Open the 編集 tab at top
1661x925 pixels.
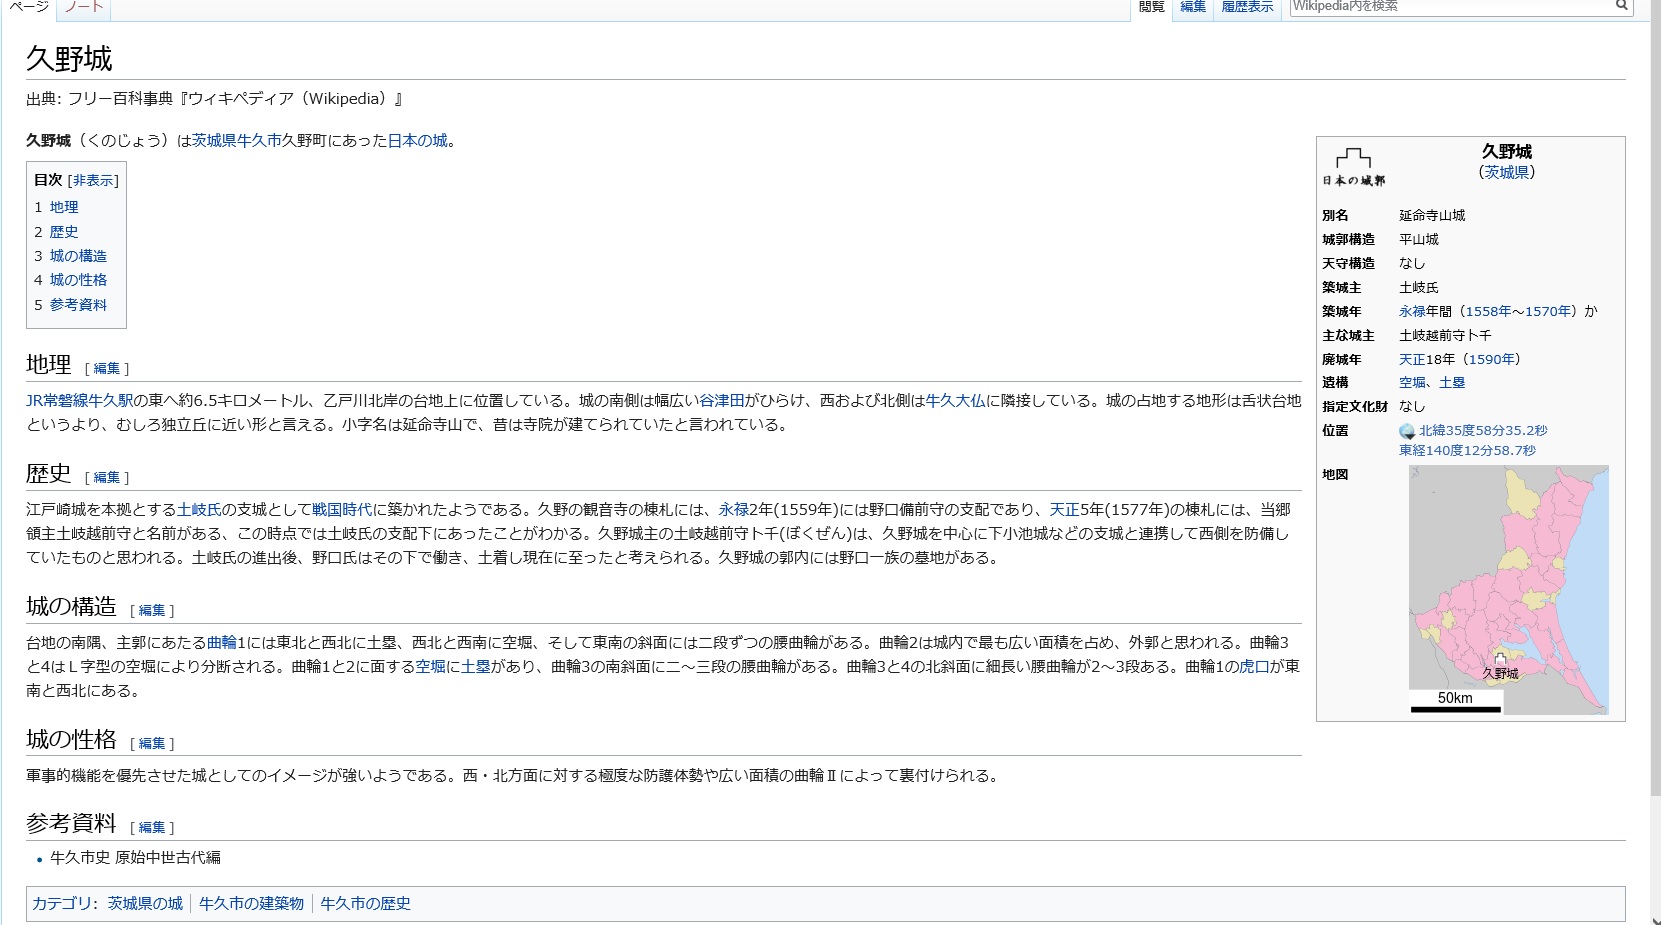[x=1193, y=6]
